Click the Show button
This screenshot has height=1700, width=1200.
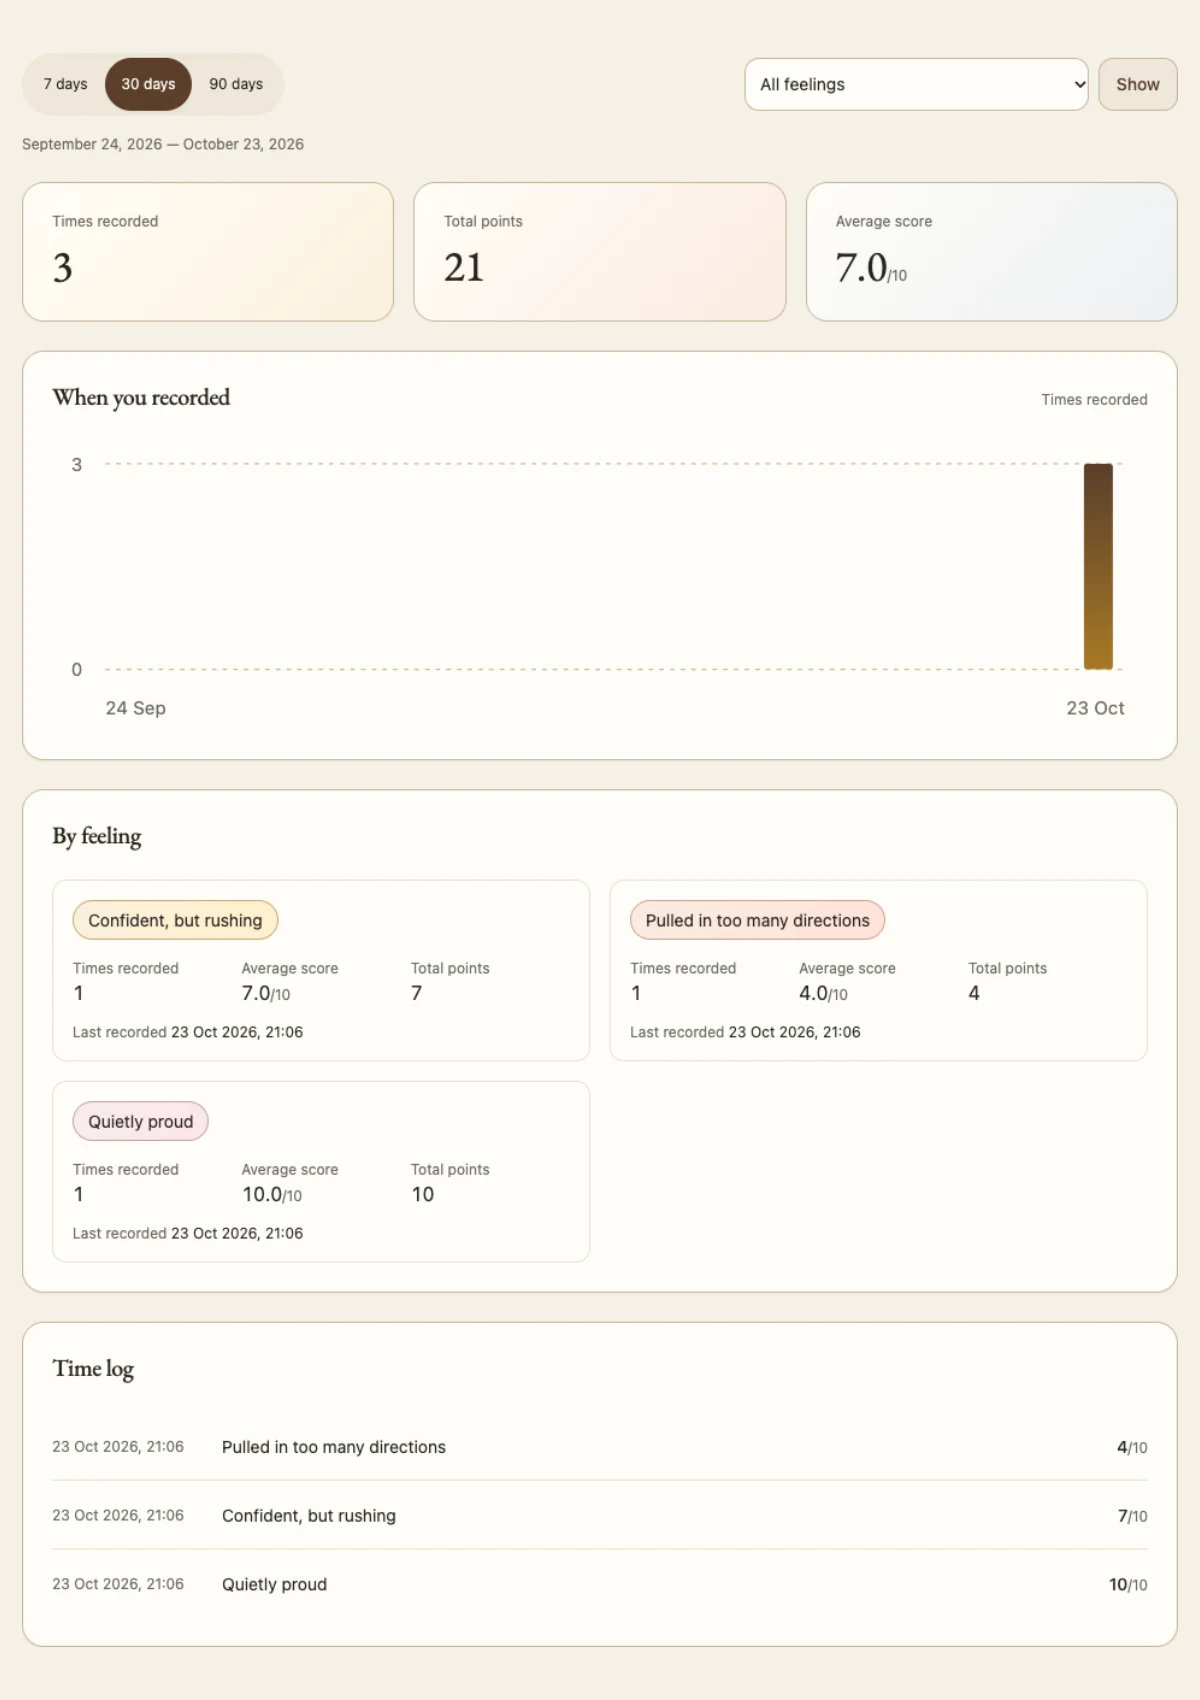(x=1138, y=84)
